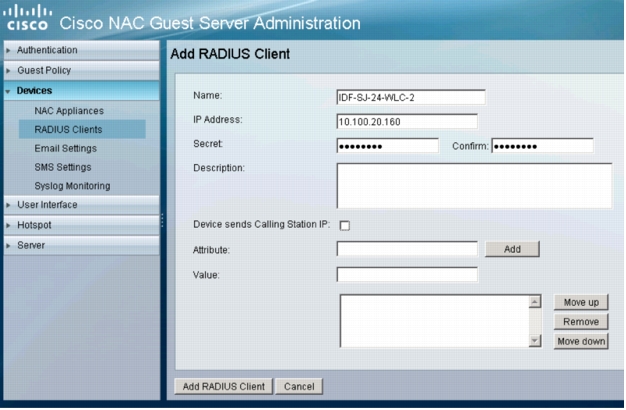Viewport: 626px width, 410px height.
Task: Click the Name field containing IDF-SJ-24-WLC-2
Action: [x=411, y=97]
